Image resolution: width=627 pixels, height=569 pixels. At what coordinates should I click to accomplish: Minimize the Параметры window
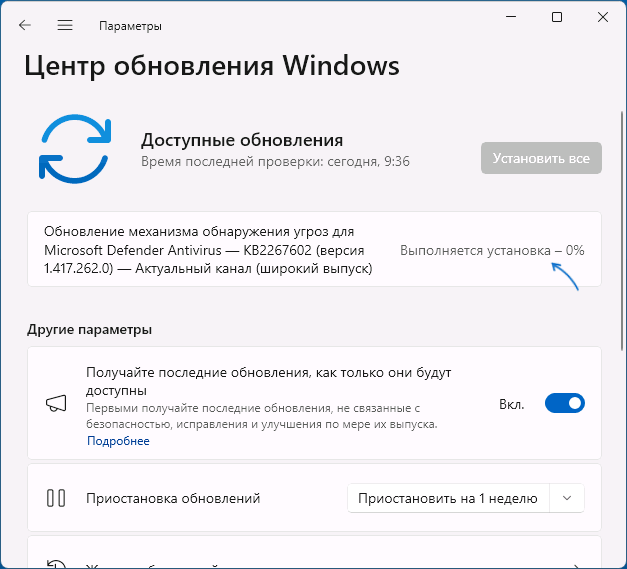pyautogui.click(x=511, y=17)
